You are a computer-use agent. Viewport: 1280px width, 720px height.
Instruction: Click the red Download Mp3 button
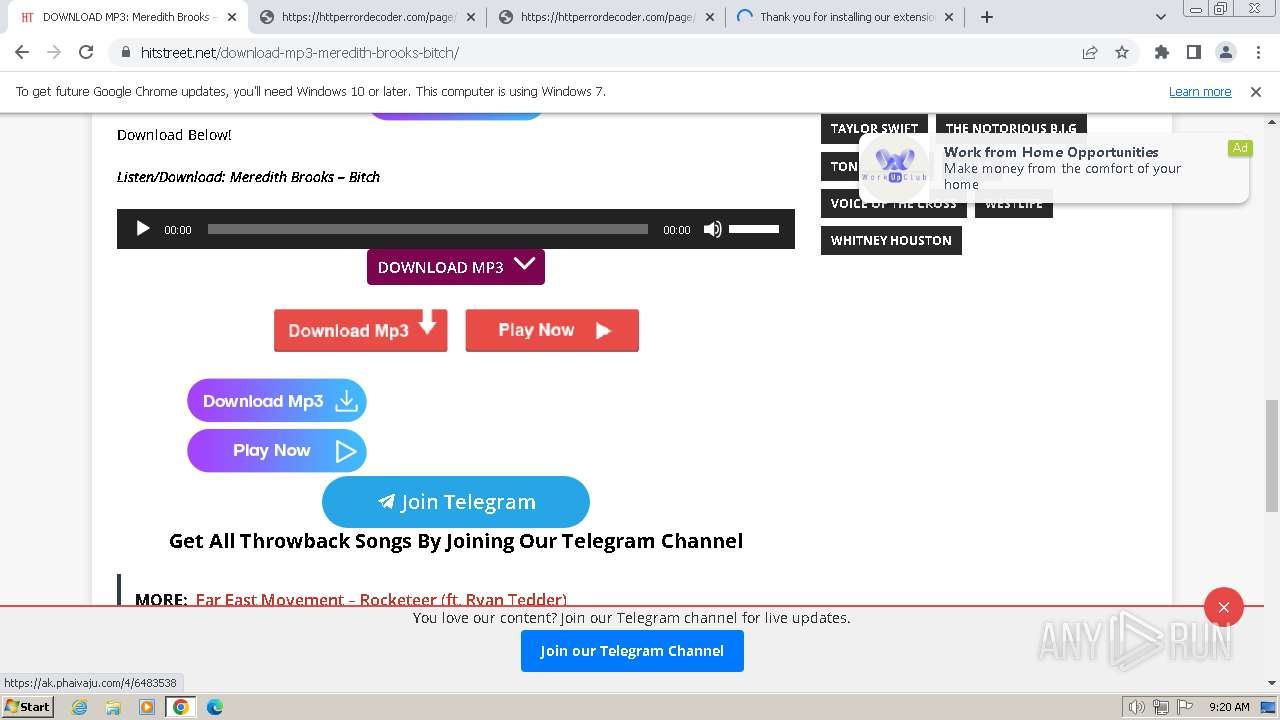(x=361, y=330)
